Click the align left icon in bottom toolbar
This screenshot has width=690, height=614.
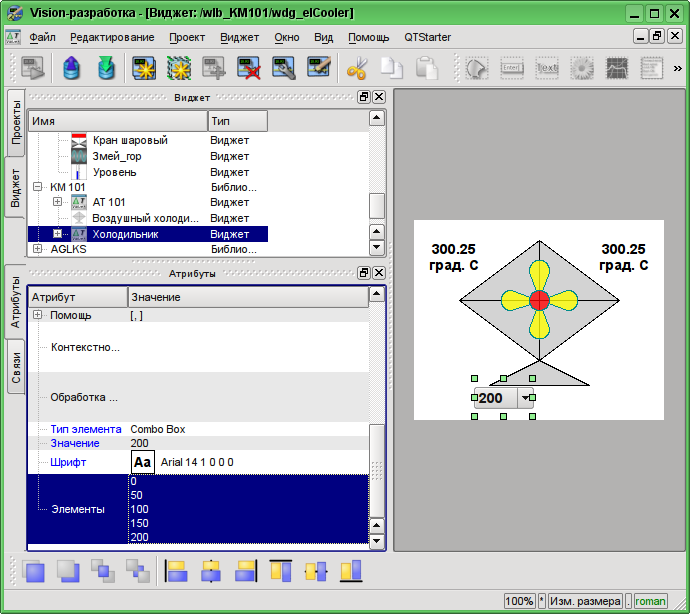pos(176,572)
